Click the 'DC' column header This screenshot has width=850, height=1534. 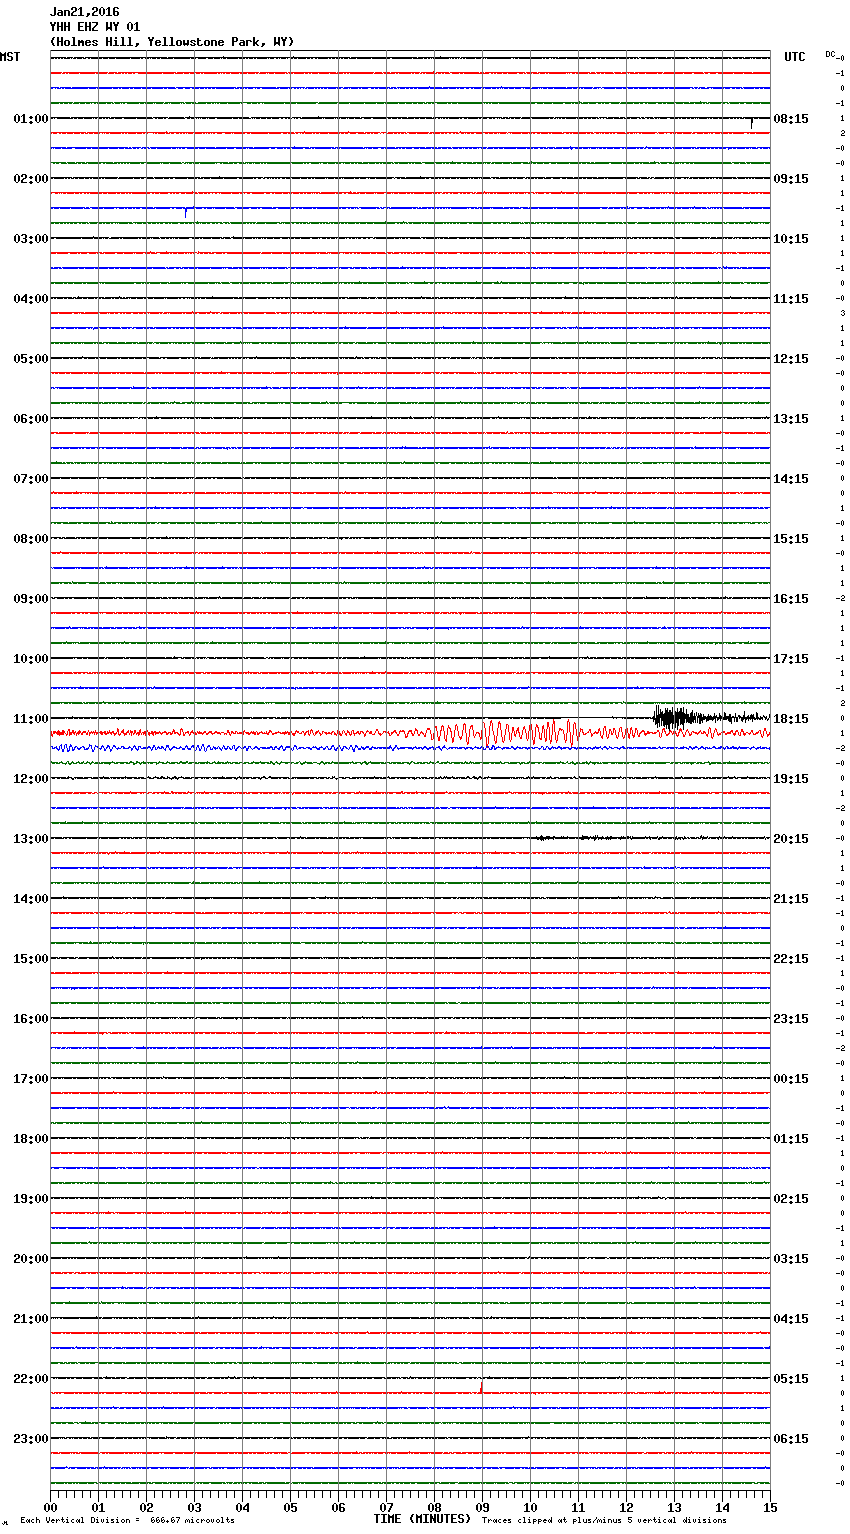coord(830,54)
